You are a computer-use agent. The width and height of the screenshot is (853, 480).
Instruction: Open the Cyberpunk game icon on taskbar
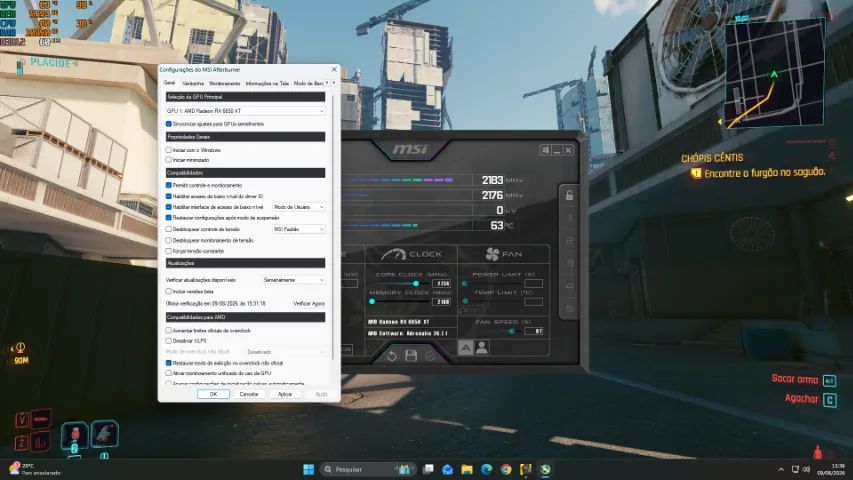pyautogui.click(x=526, y=469)
